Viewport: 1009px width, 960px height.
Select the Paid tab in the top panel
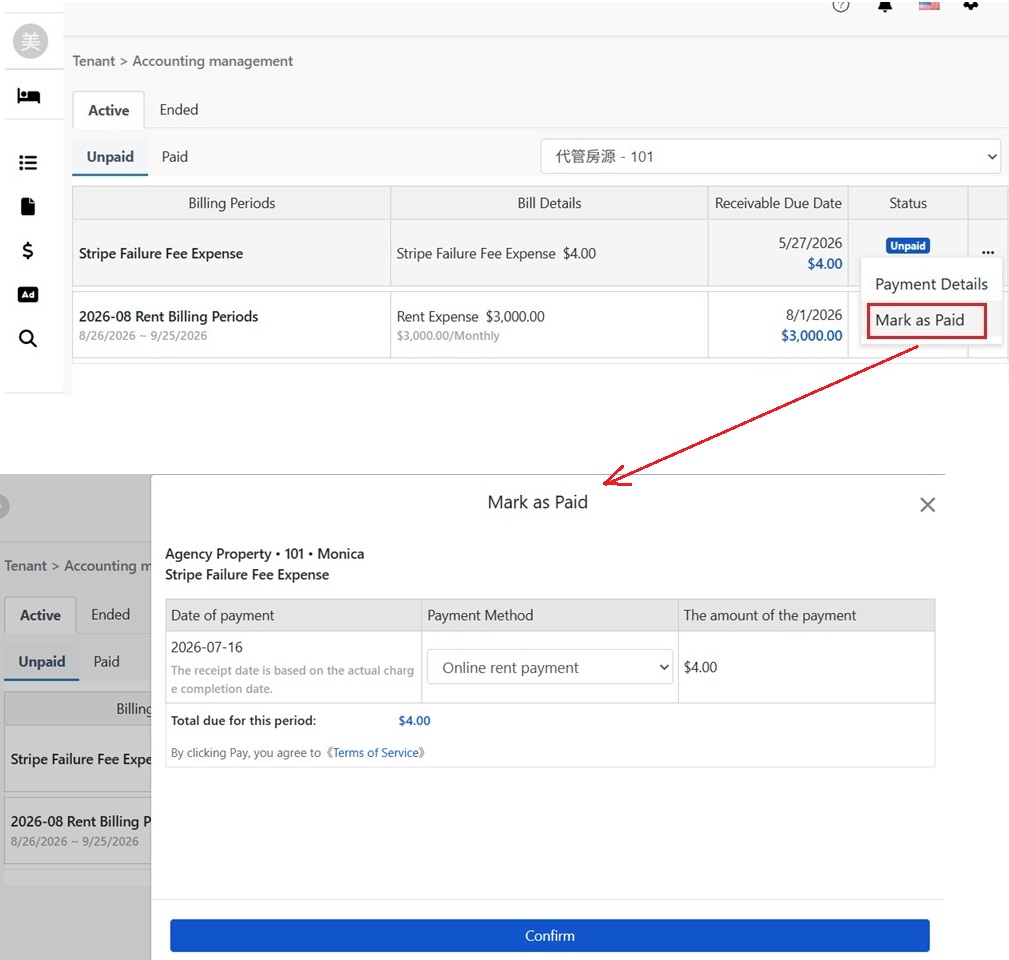[174, 156]
